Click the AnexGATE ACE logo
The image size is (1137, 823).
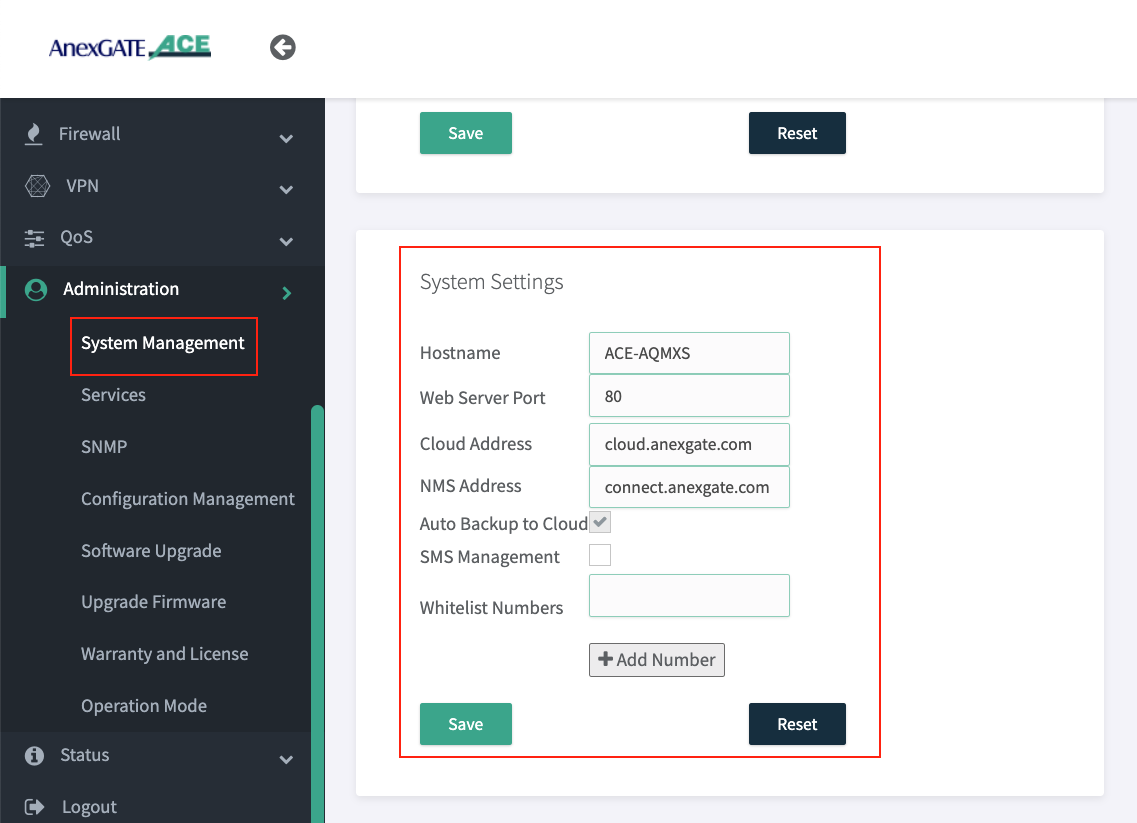[130, 47]
